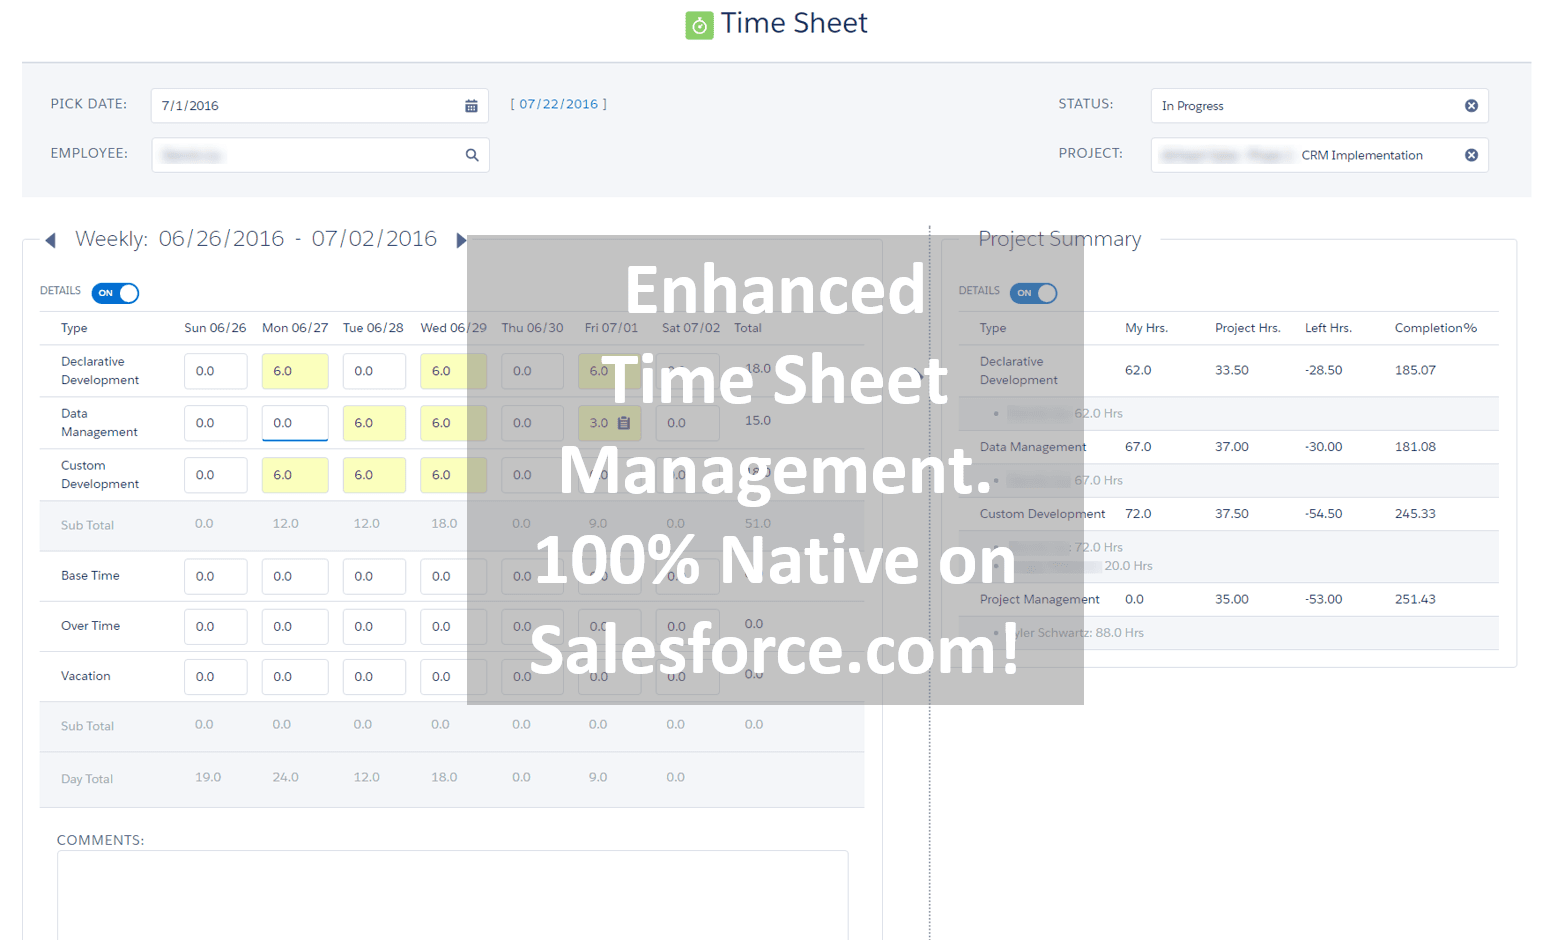The image size is (1550, 940).
Task: Click the My Hrs. column header
Action: pyautogui.click(x=1146, y=328)
